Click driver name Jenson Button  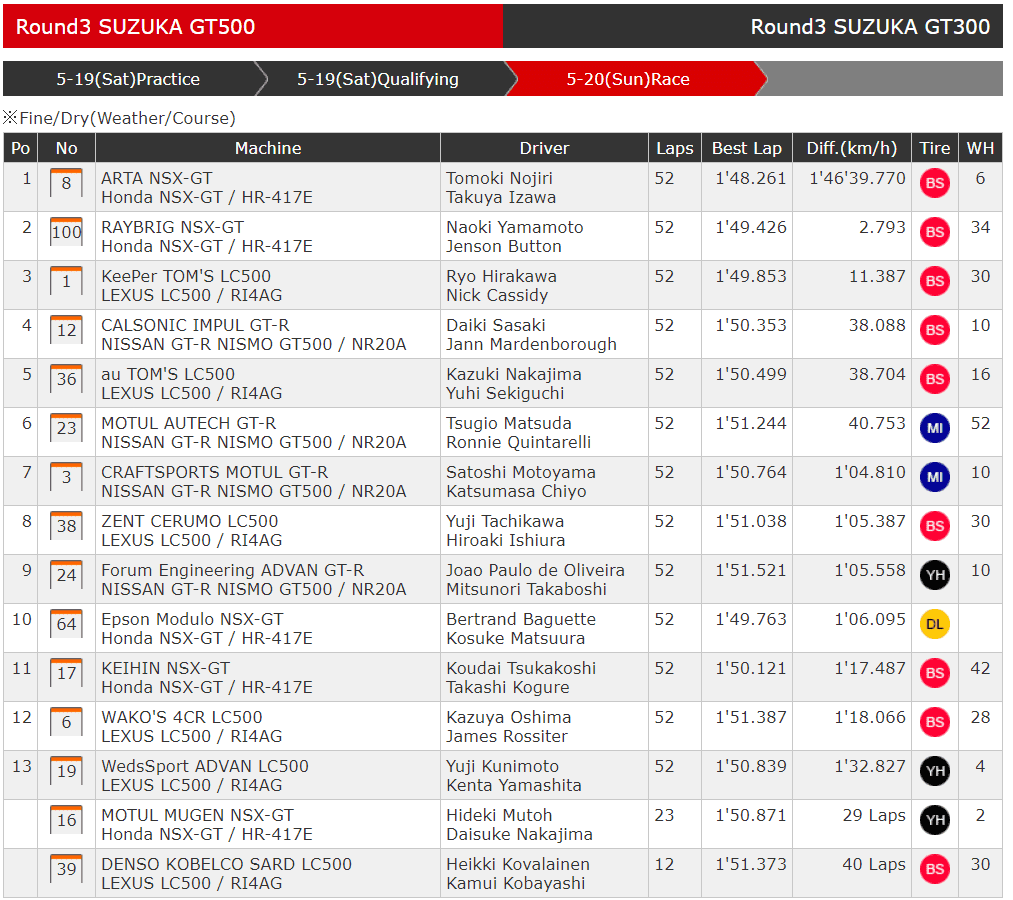click(x=503, y=246)
